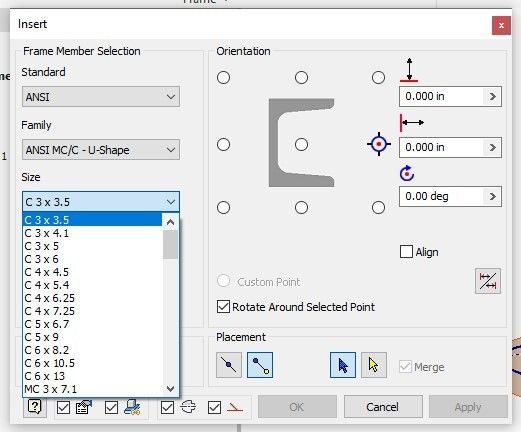
Task: Toggle checkbox beside computer icon
Action: 111,407
